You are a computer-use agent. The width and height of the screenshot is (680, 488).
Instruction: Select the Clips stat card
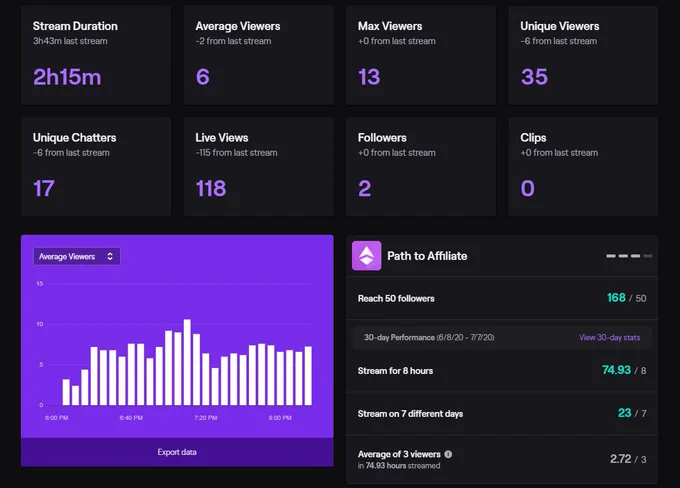[x=583, y=167]
